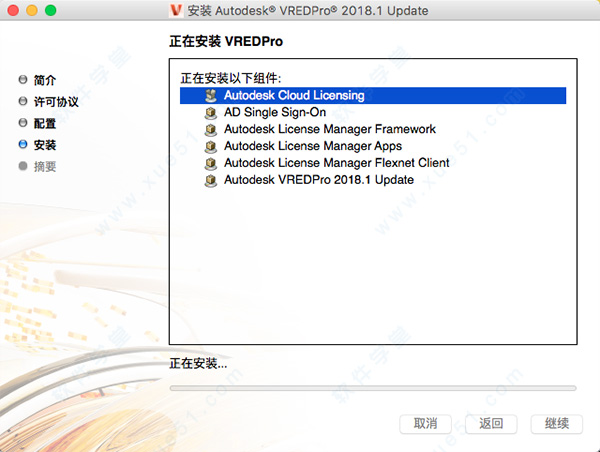The image size is (600, 452).
Task: Click the installation progress bar
Action: [373, 388]
